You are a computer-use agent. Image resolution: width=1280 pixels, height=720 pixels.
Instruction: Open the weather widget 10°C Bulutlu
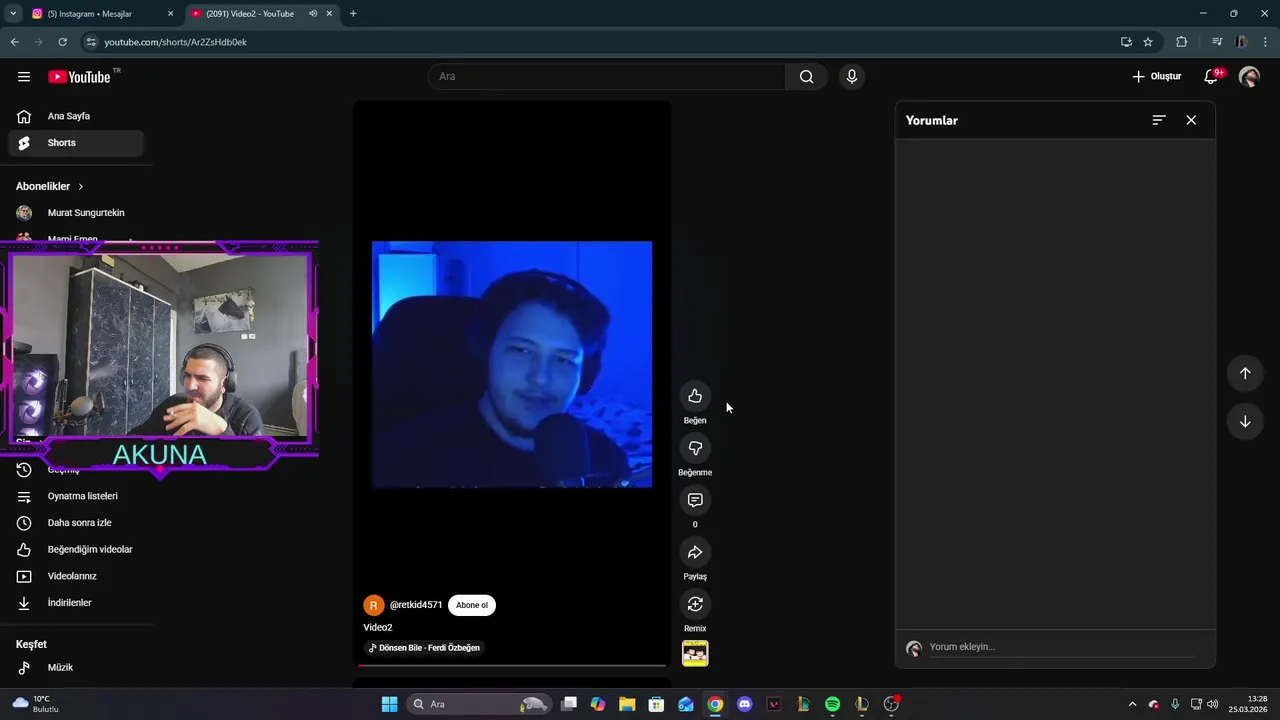tap(35, 704)
